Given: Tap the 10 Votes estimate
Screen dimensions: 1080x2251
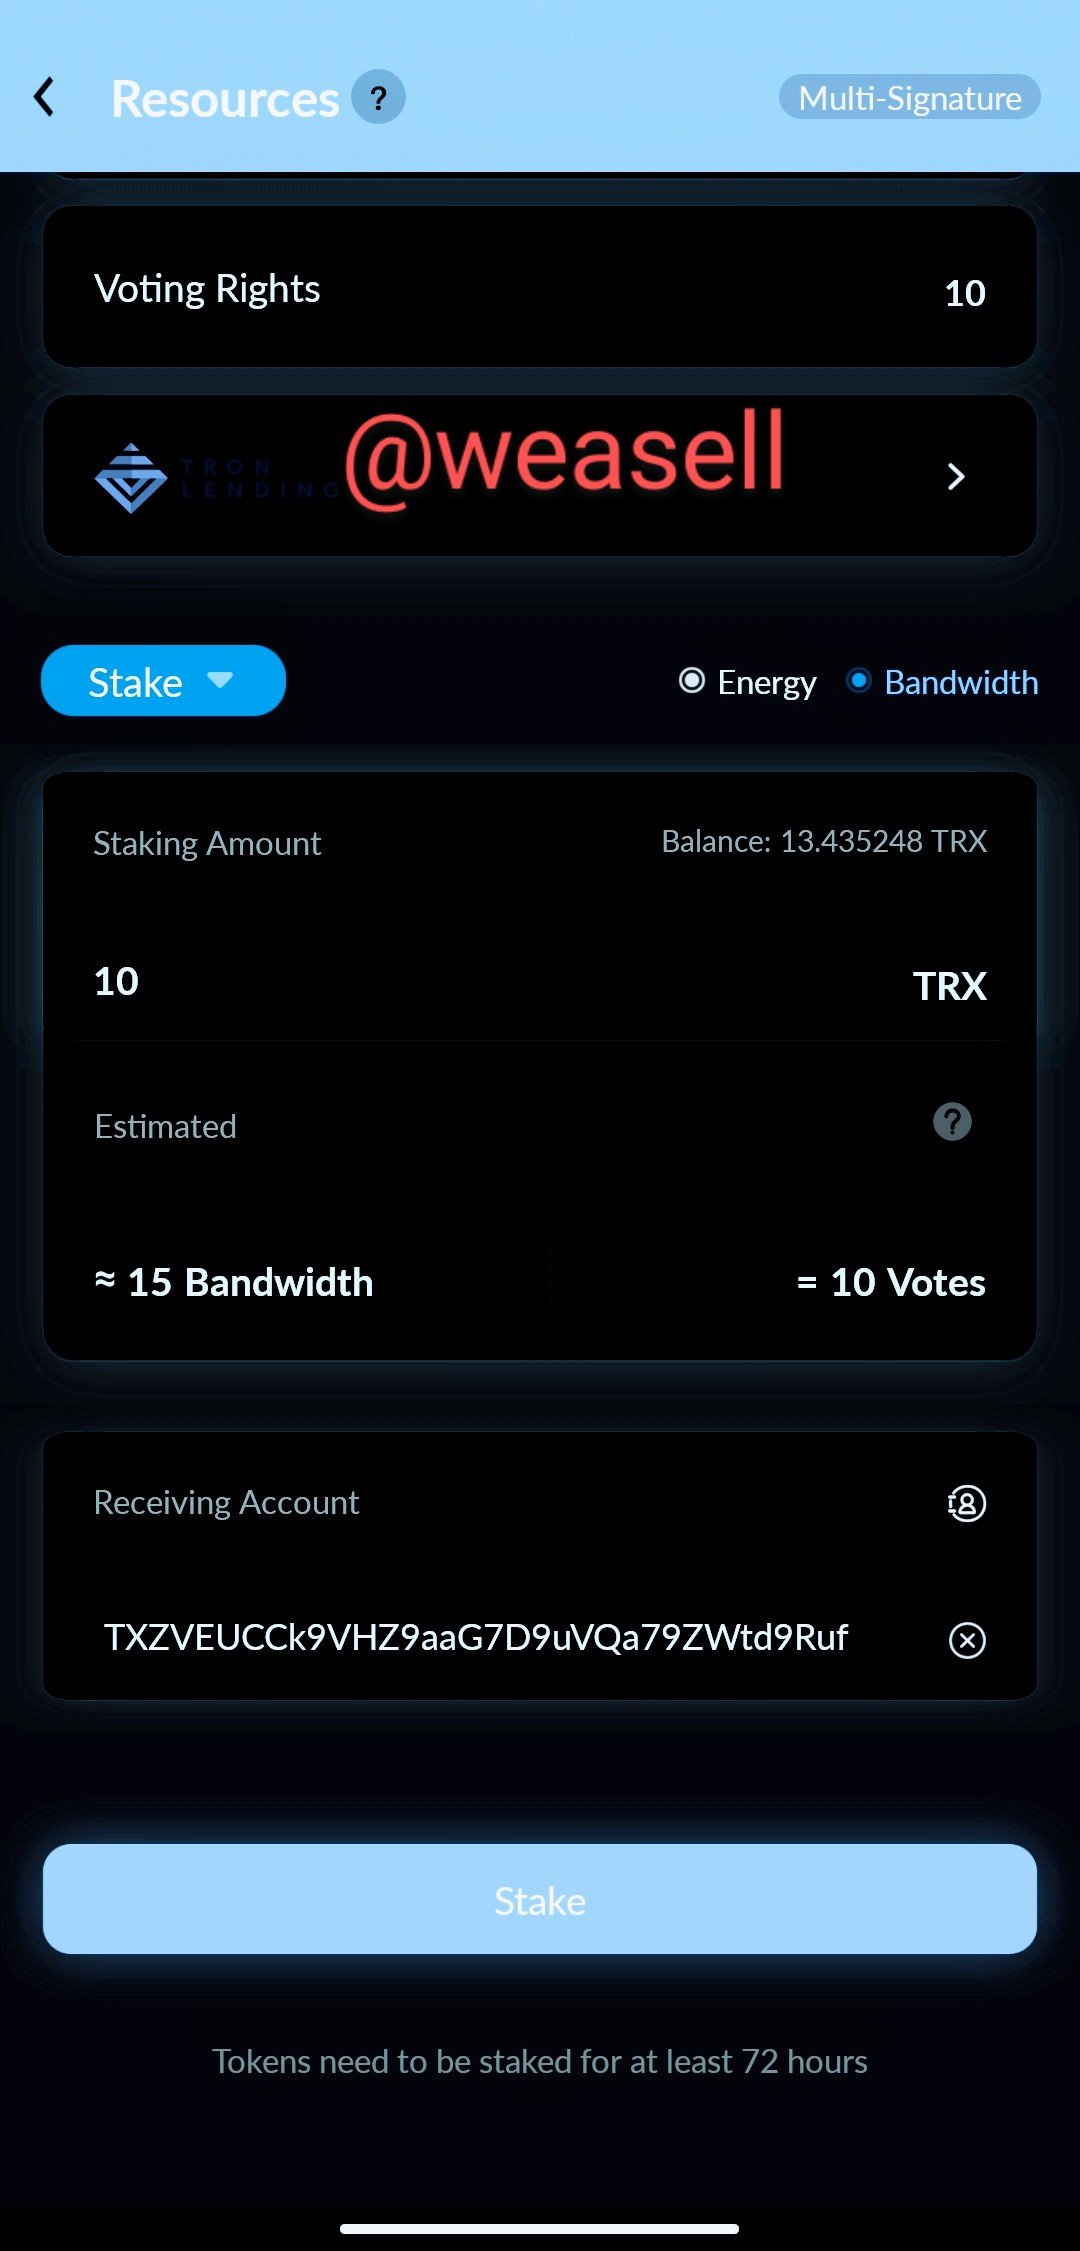Looking at the screenshot, I should [x=891, y=1283].
